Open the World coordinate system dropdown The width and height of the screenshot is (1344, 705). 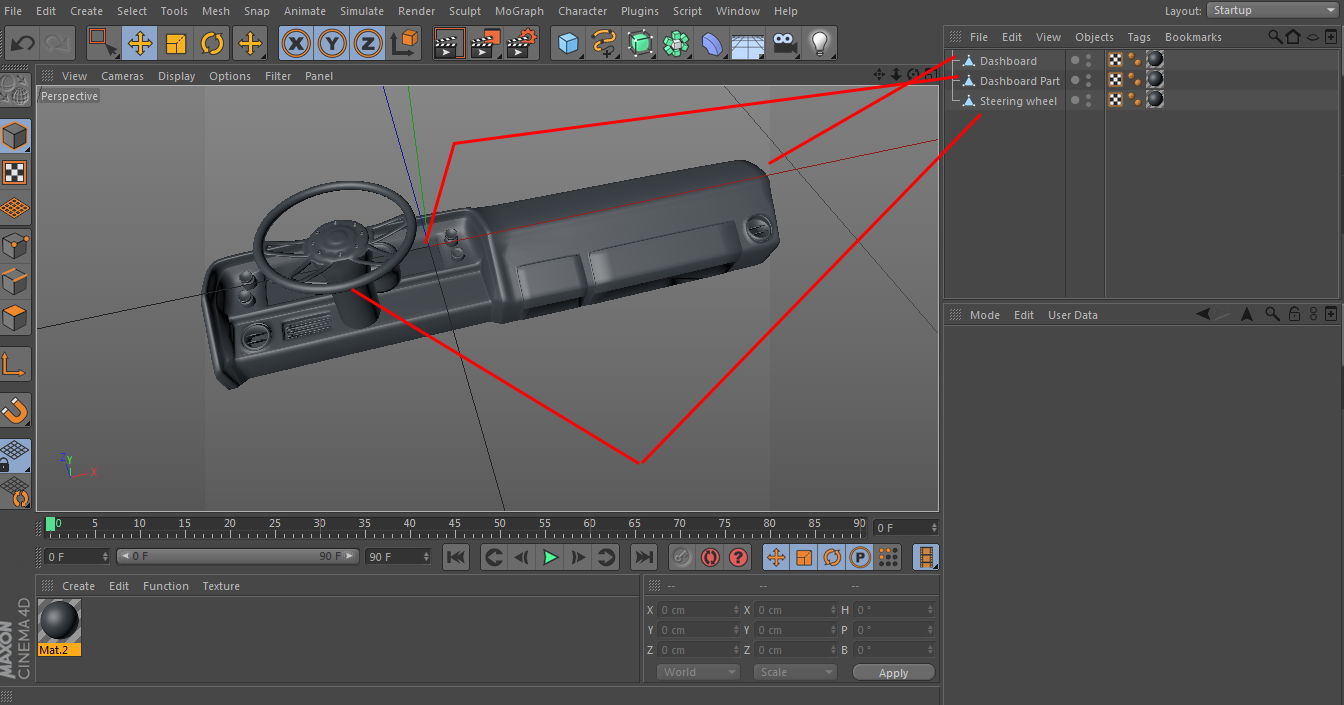point(698,672)
